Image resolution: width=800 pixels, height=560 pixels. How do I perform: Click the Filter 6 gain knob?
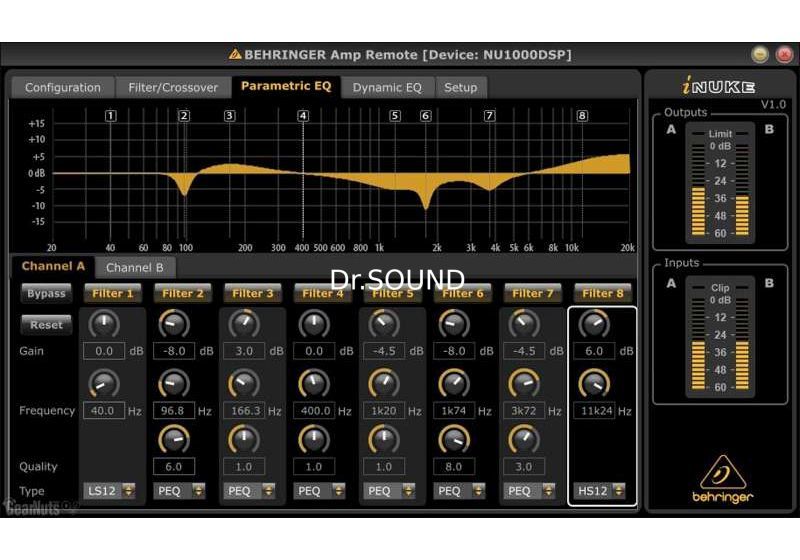pyautogui.click(x=454, y=323)
